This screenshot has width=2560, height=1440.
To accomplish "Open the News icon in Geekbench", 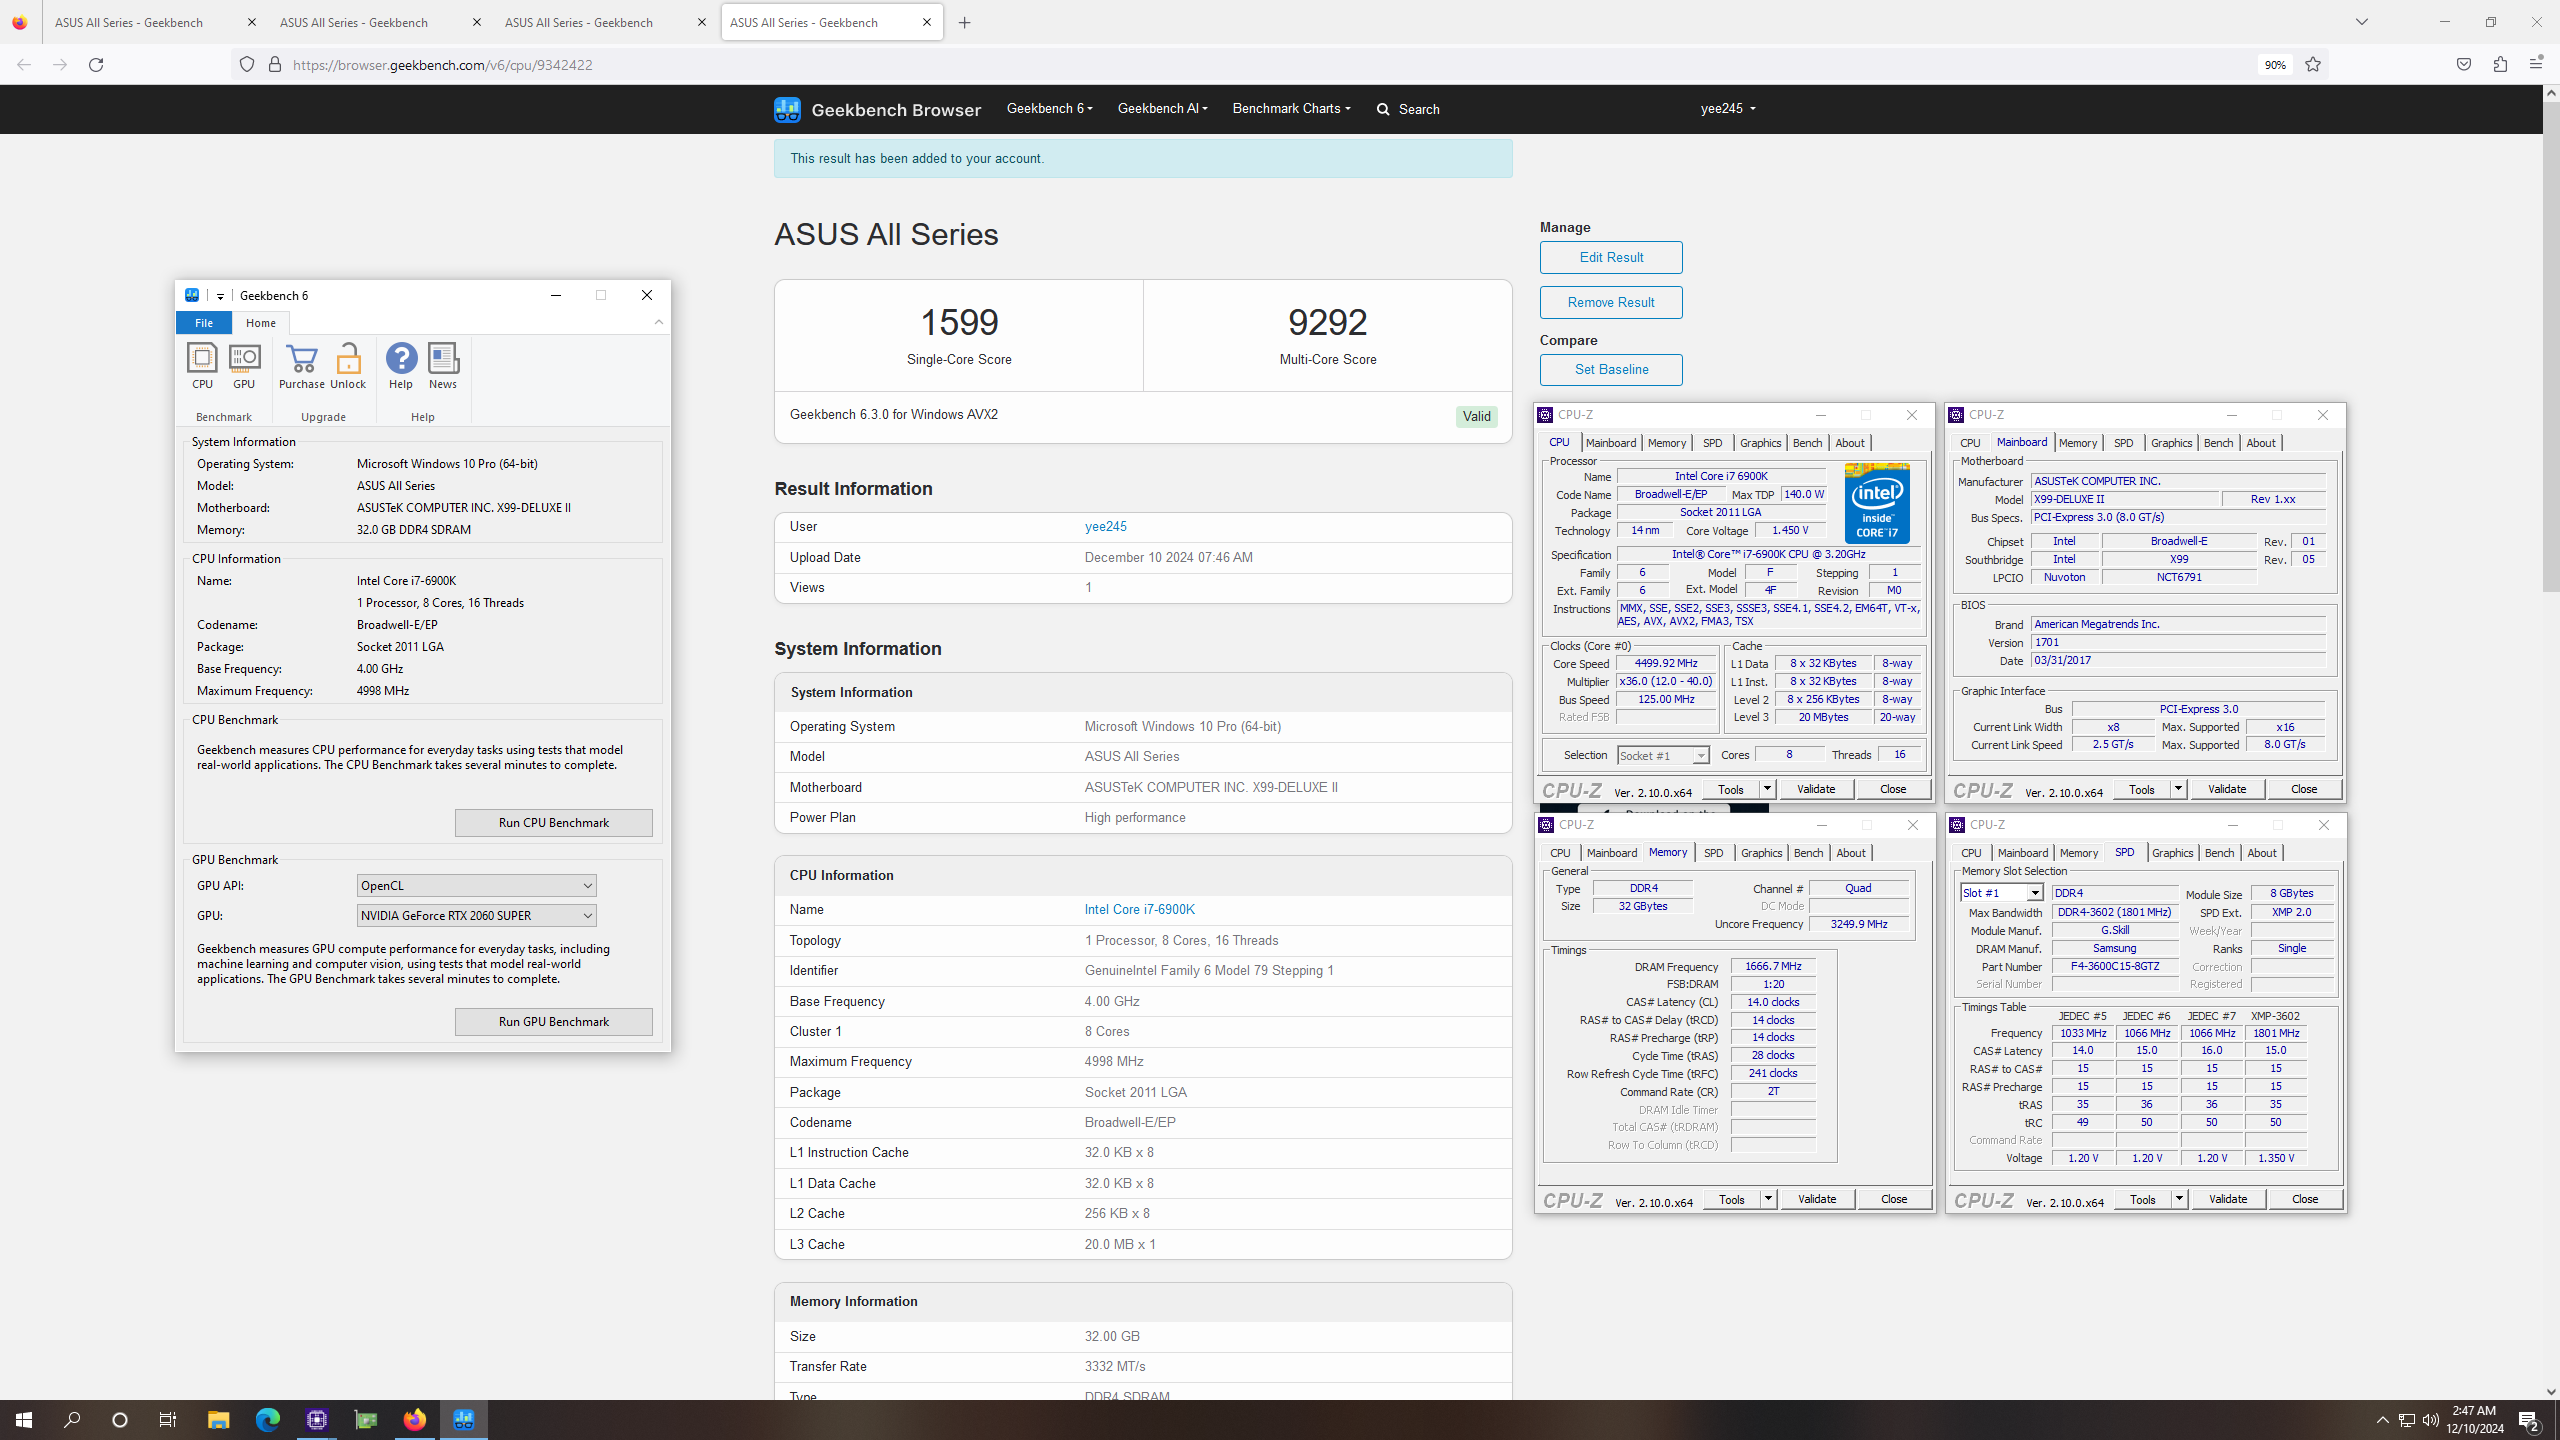I will click(x=443, y=366).
